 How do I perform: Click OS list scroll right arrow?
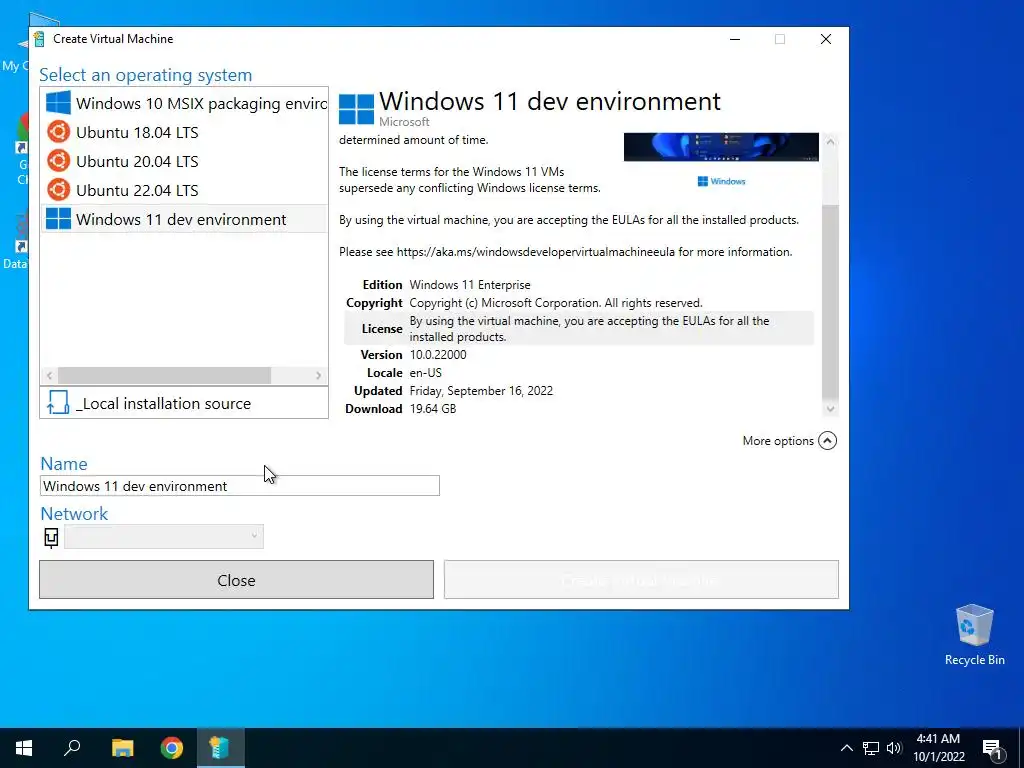point(319,376)
